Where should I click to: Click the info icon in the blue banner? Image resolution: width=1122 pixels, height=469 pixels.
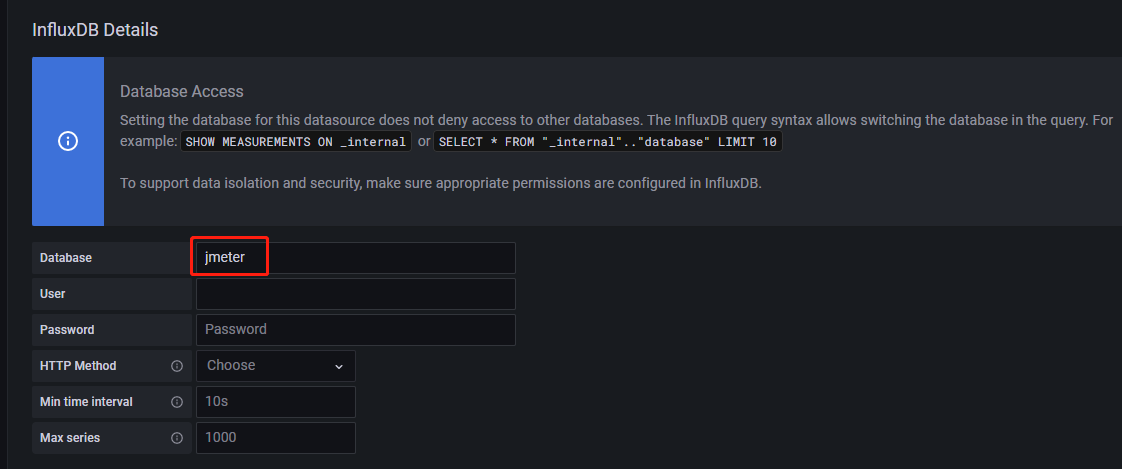click(68, 141)
